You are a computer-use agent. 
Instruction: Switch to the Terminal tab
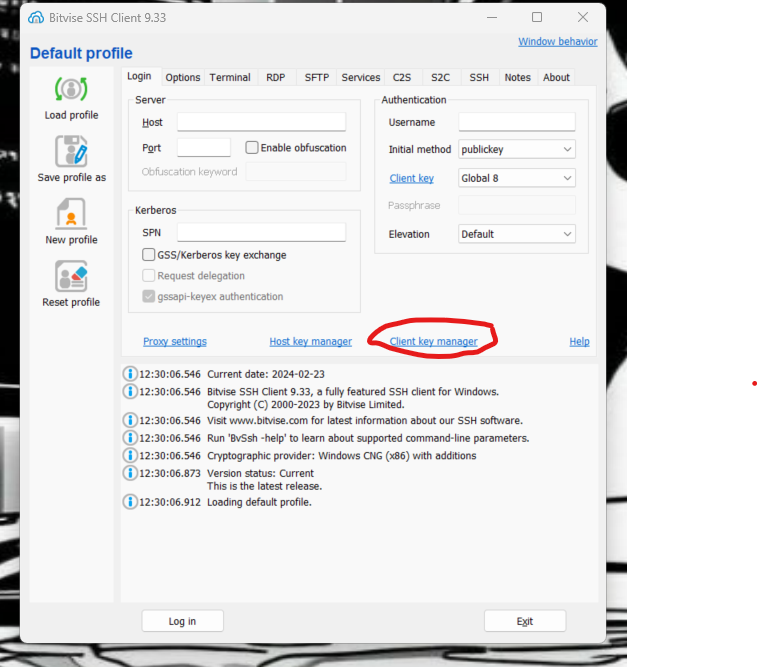(230, 77)
